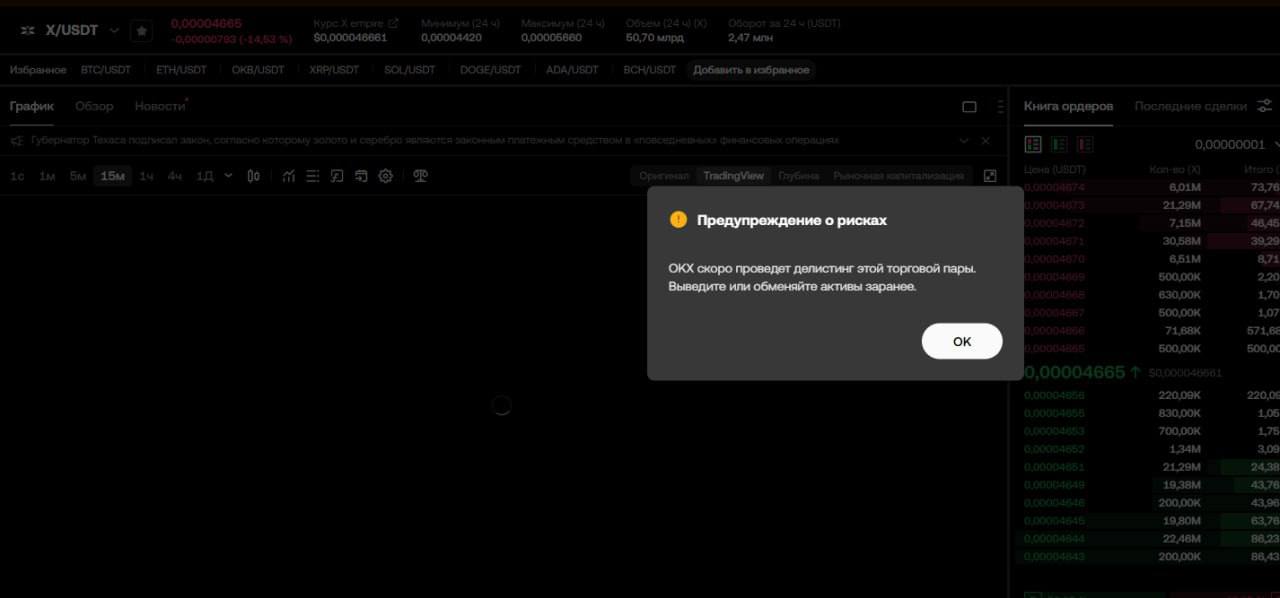The height and width of the screenshot is (598, 1280).
Task: Click ask price 0,00004674 in order book
Action: coord(1055,187)
